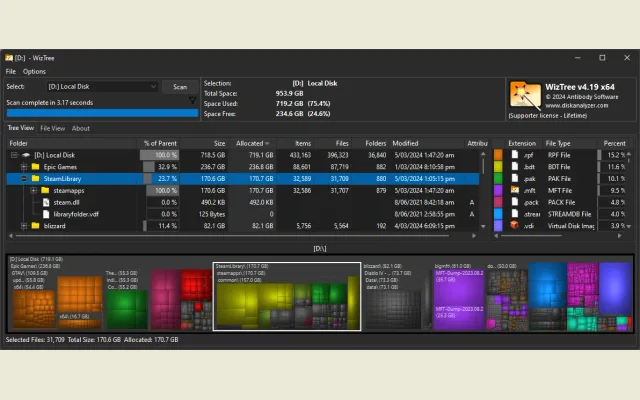The image size is (640, 400).
Task: Click the .mft file type icon
Action: point(515,190)
